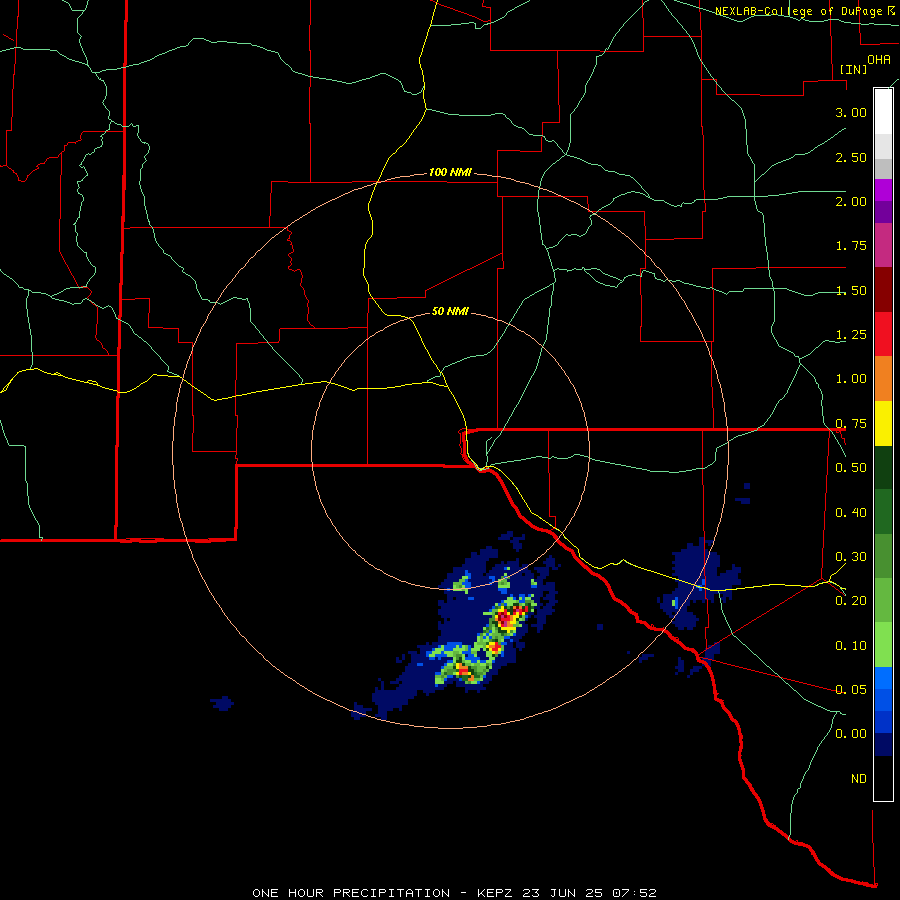Click the 100 NMI range ring label
The height and width of the screenshot is (900, 900).
(x=450, y=172)
